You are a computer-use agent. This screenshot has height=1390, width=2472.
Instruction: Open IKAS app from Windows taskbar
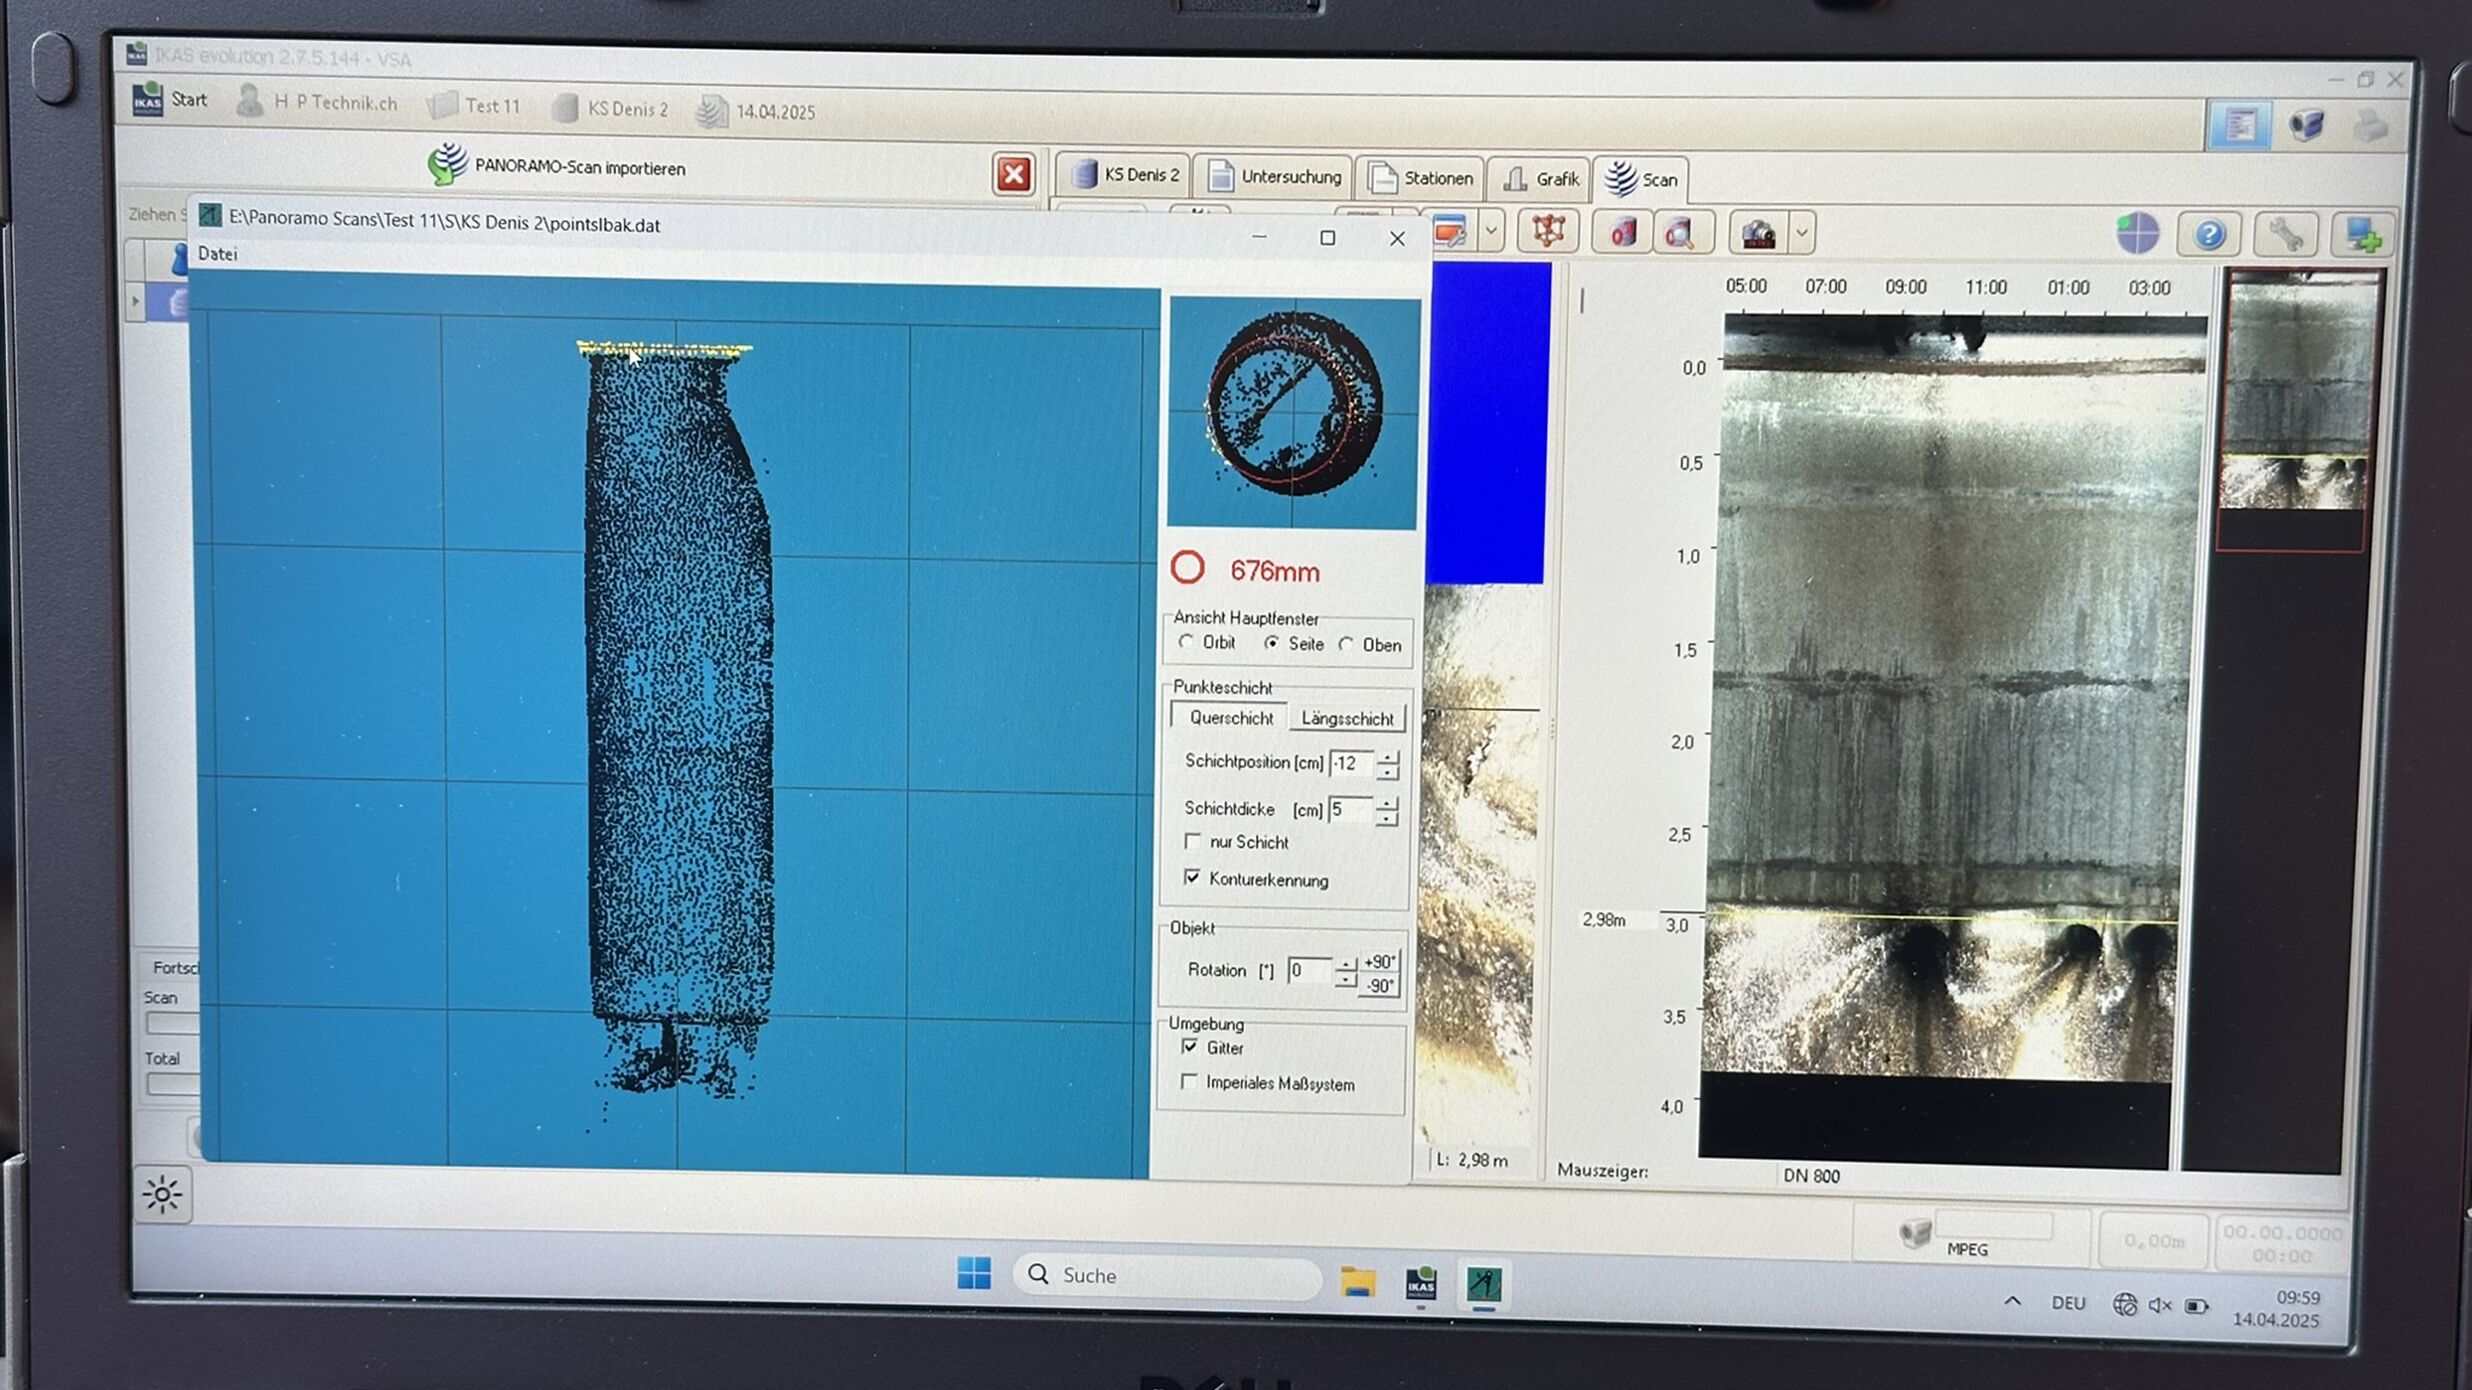pyautogui.click(x=1420, y=1283)
